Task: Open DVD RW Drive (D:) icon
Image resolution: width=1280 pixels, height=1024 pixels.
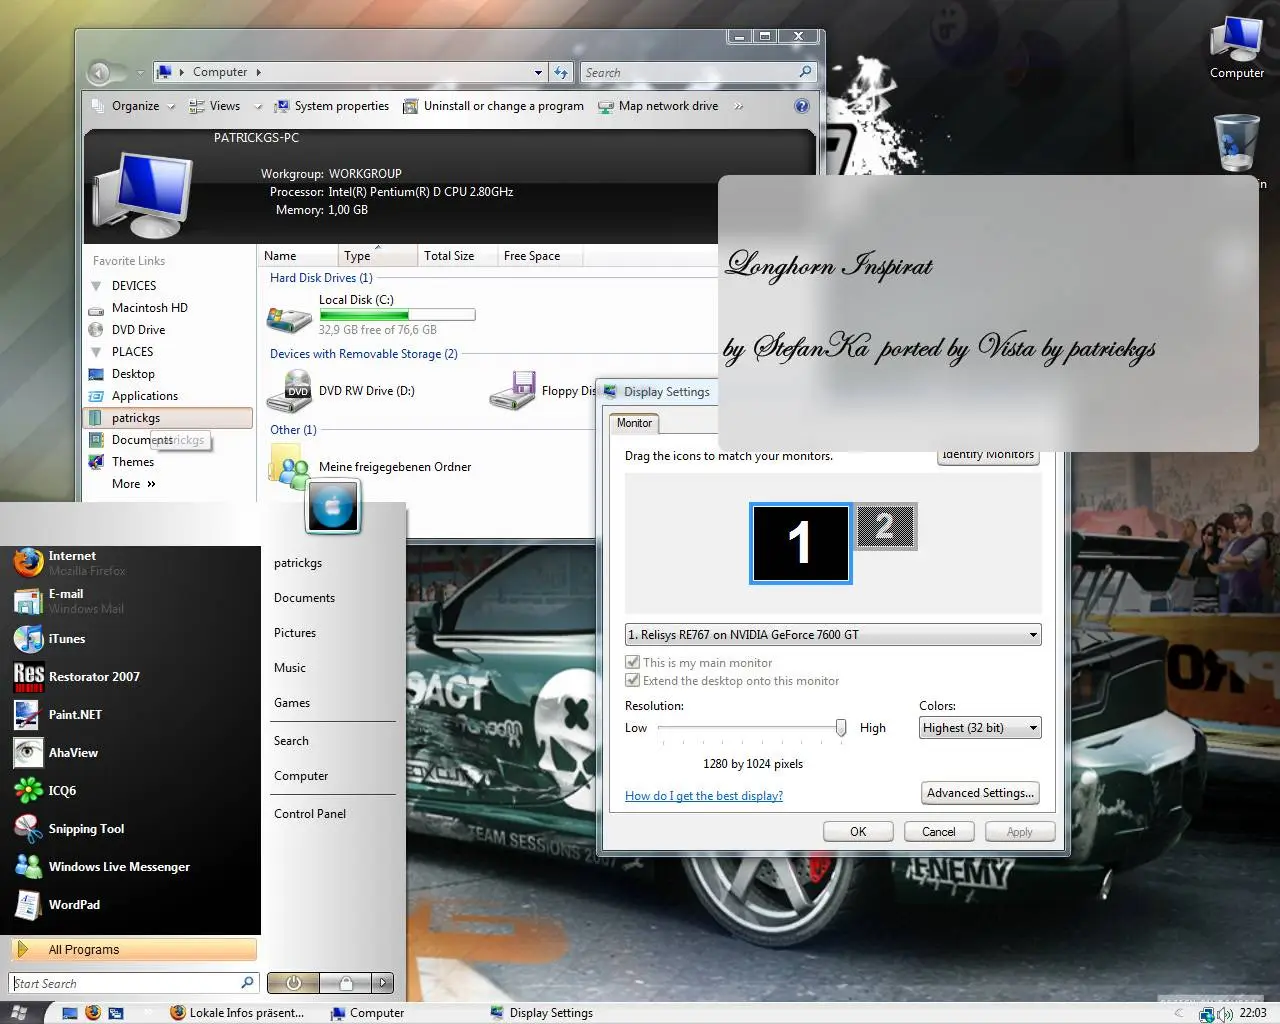Action: [290, 391]
